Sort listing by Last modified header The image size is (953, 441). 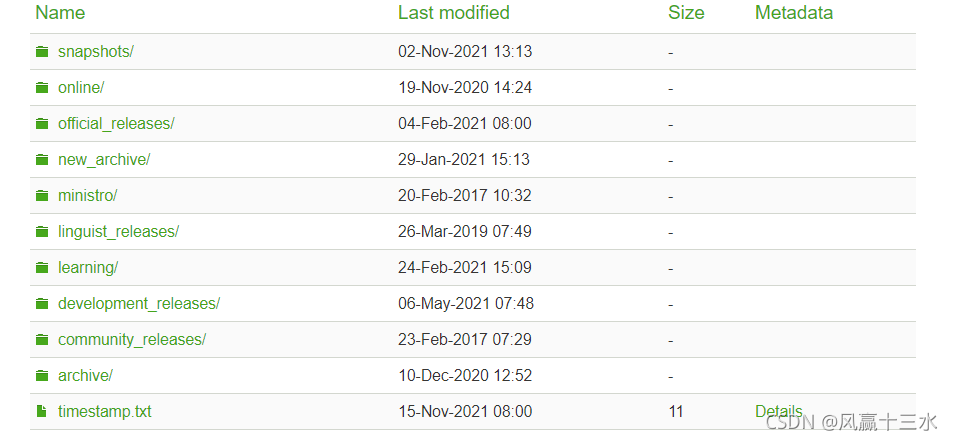453,13
